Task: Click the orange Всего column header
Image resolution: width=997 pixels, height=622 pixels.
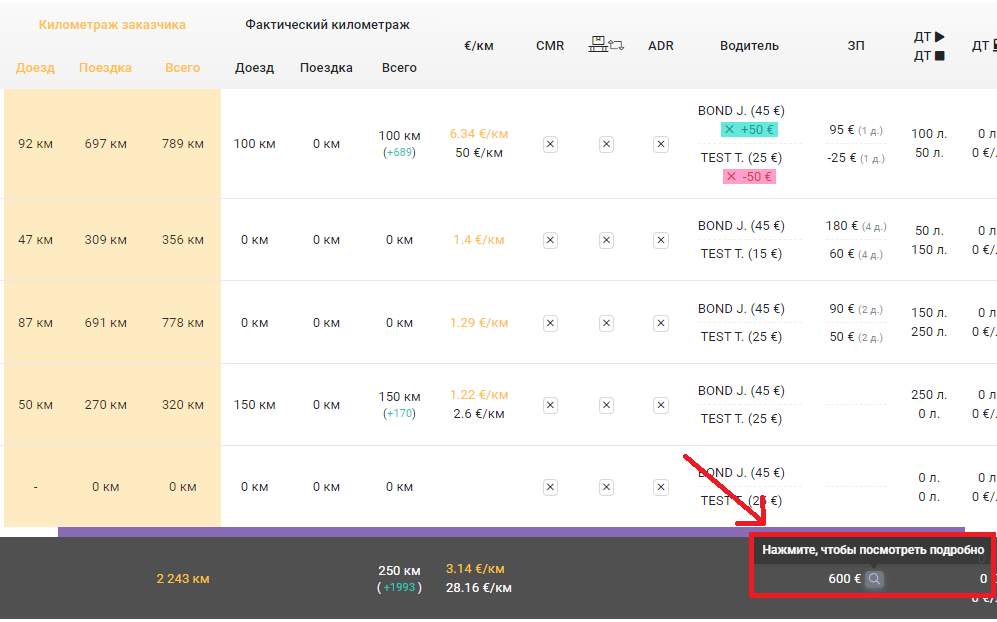Action: point(182,67)
